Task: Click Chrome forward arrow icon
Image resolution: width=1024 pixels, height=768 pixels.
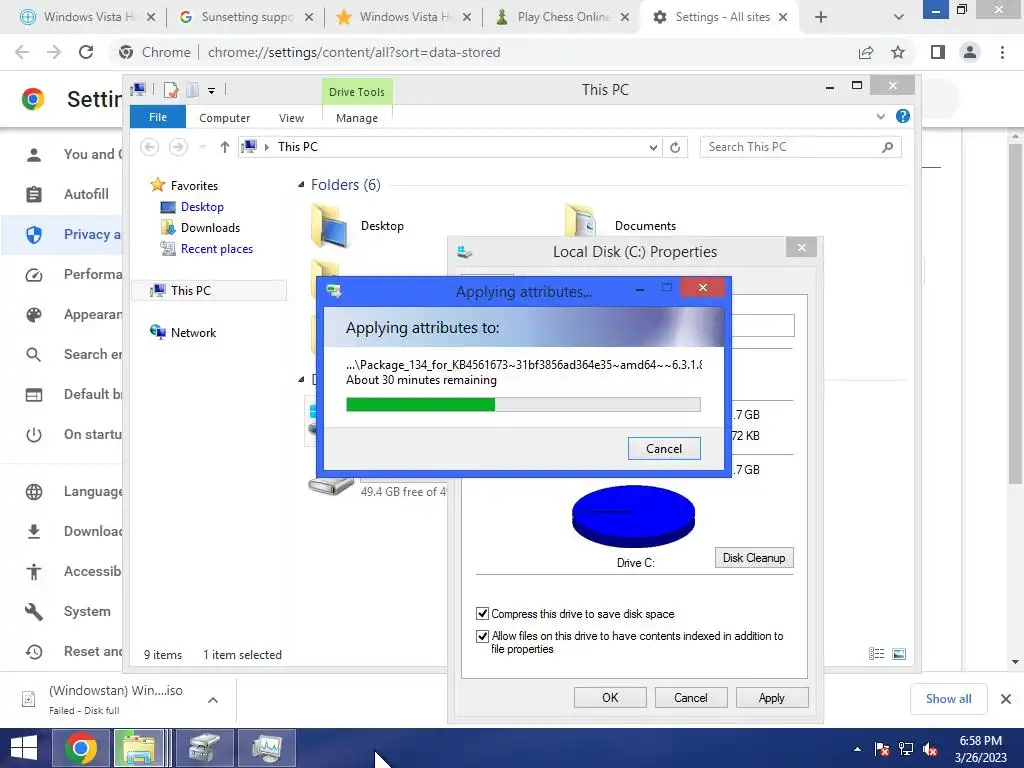Action: 54,52
